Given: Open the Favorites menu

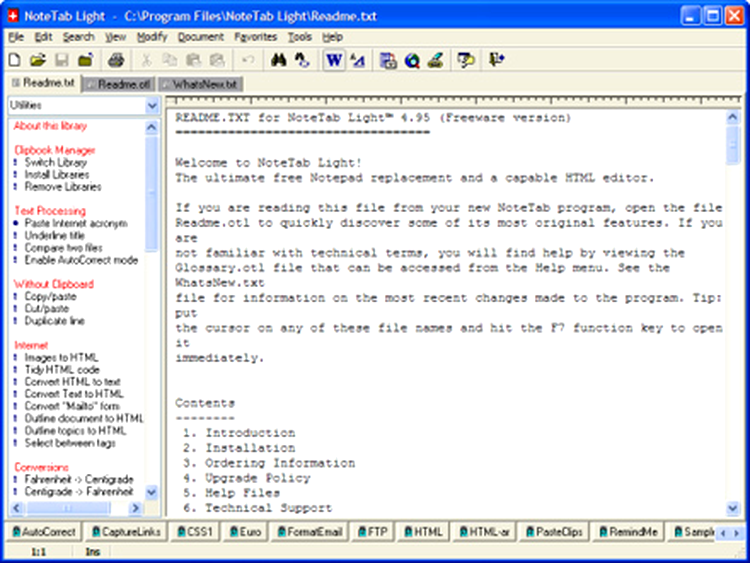Looking at the screenshot, I should (x=255, y=37).
